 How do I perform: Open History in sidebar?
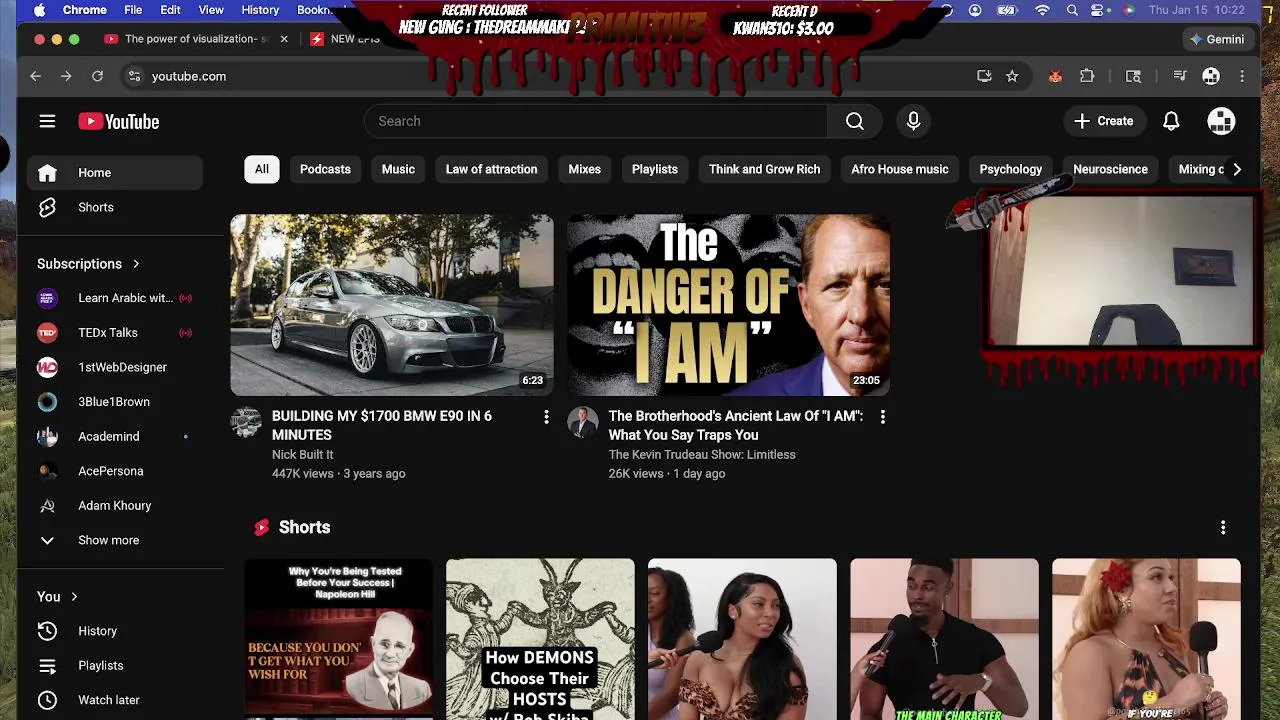tap(114, 631)
